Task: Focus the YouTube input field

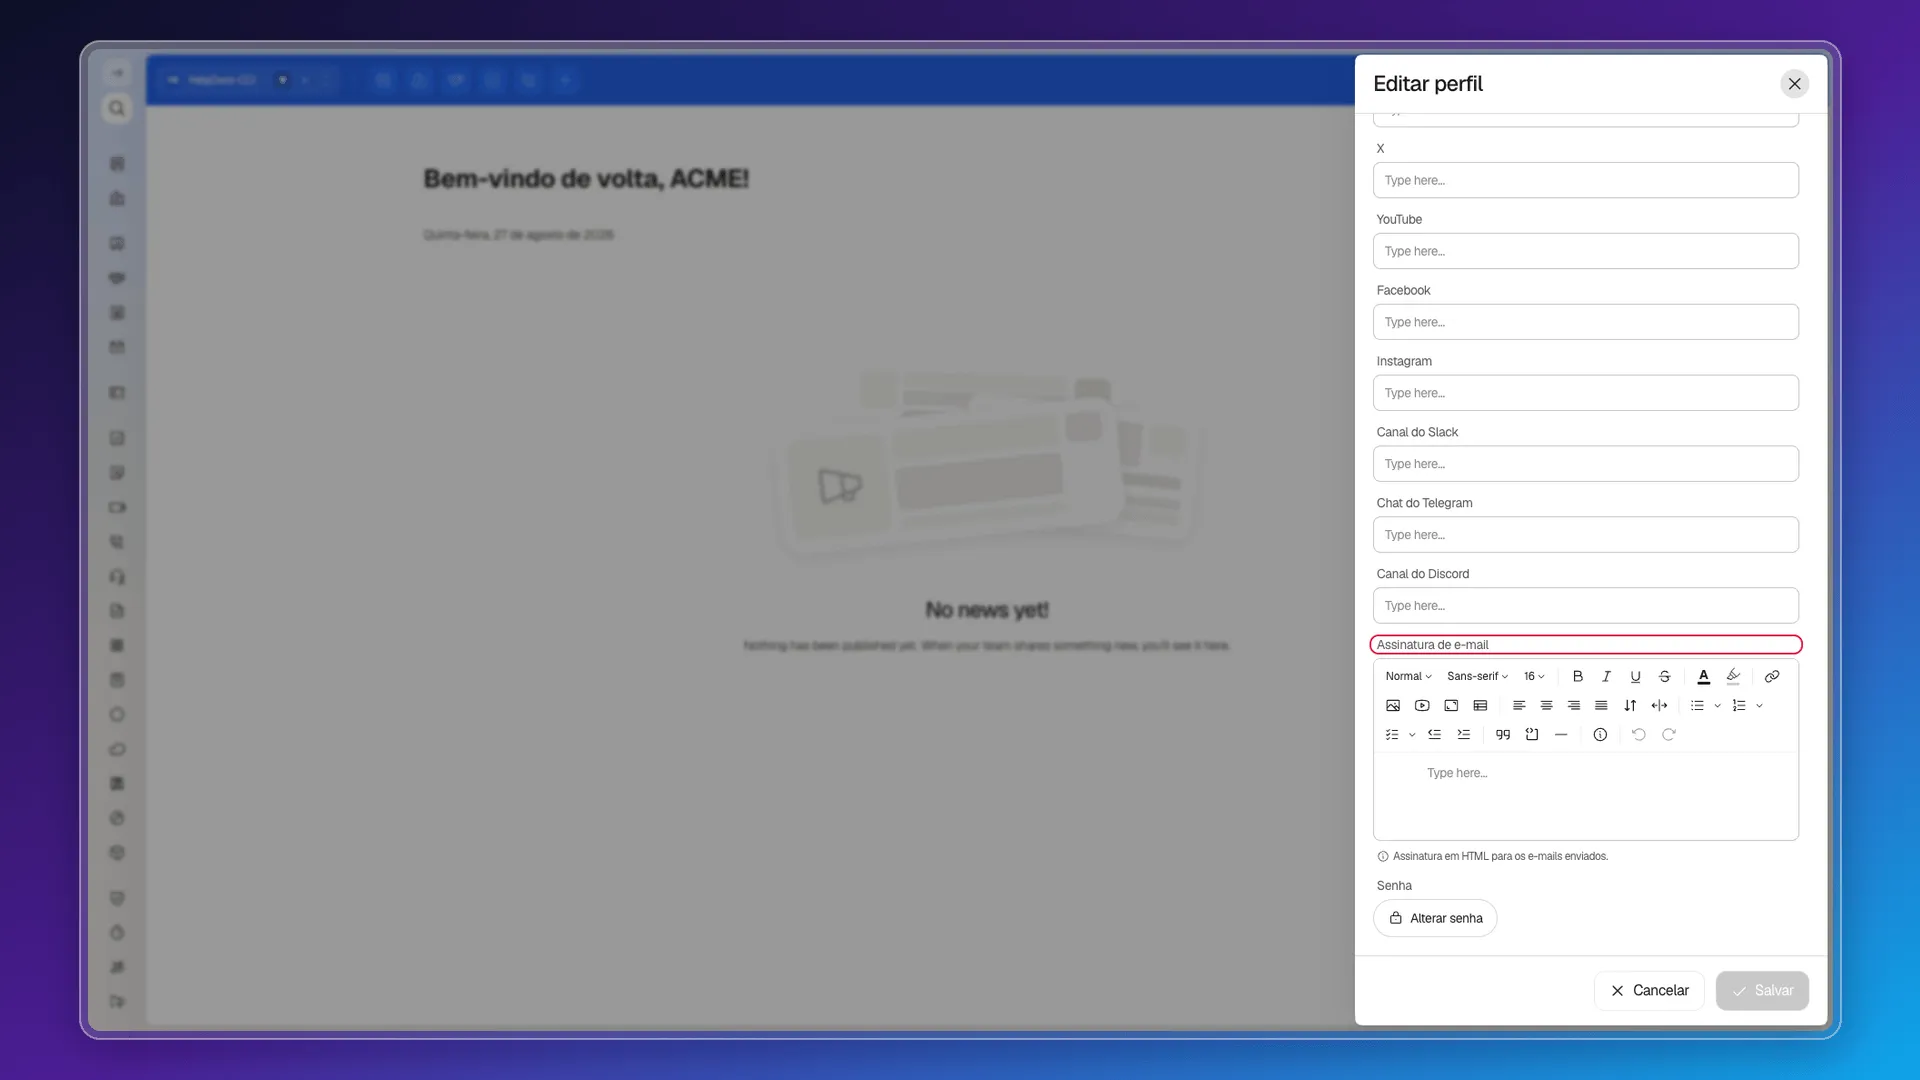Action: pyautogui.click(x=1586, y=251)
